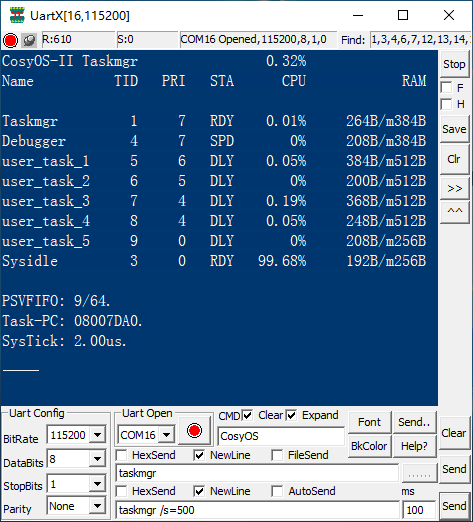The width and height of the screenshot is (473, 522).
Task: Click the Sysidle row showing 99.68%
Action: point(214,261)
